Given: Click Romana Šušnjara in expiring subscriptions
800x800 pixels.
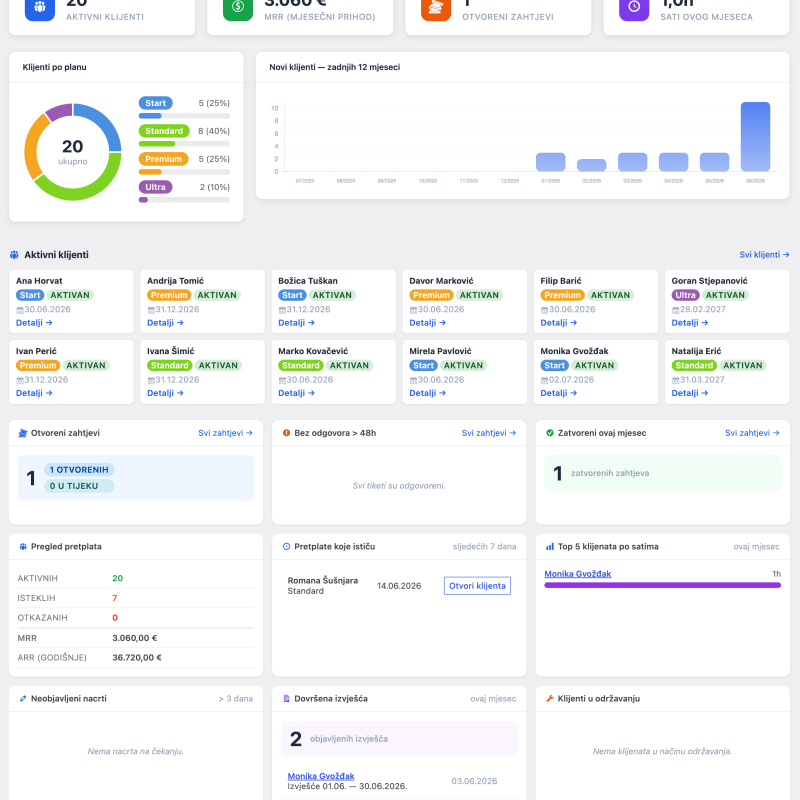Looking at the screenshot, I should (322, 581).
